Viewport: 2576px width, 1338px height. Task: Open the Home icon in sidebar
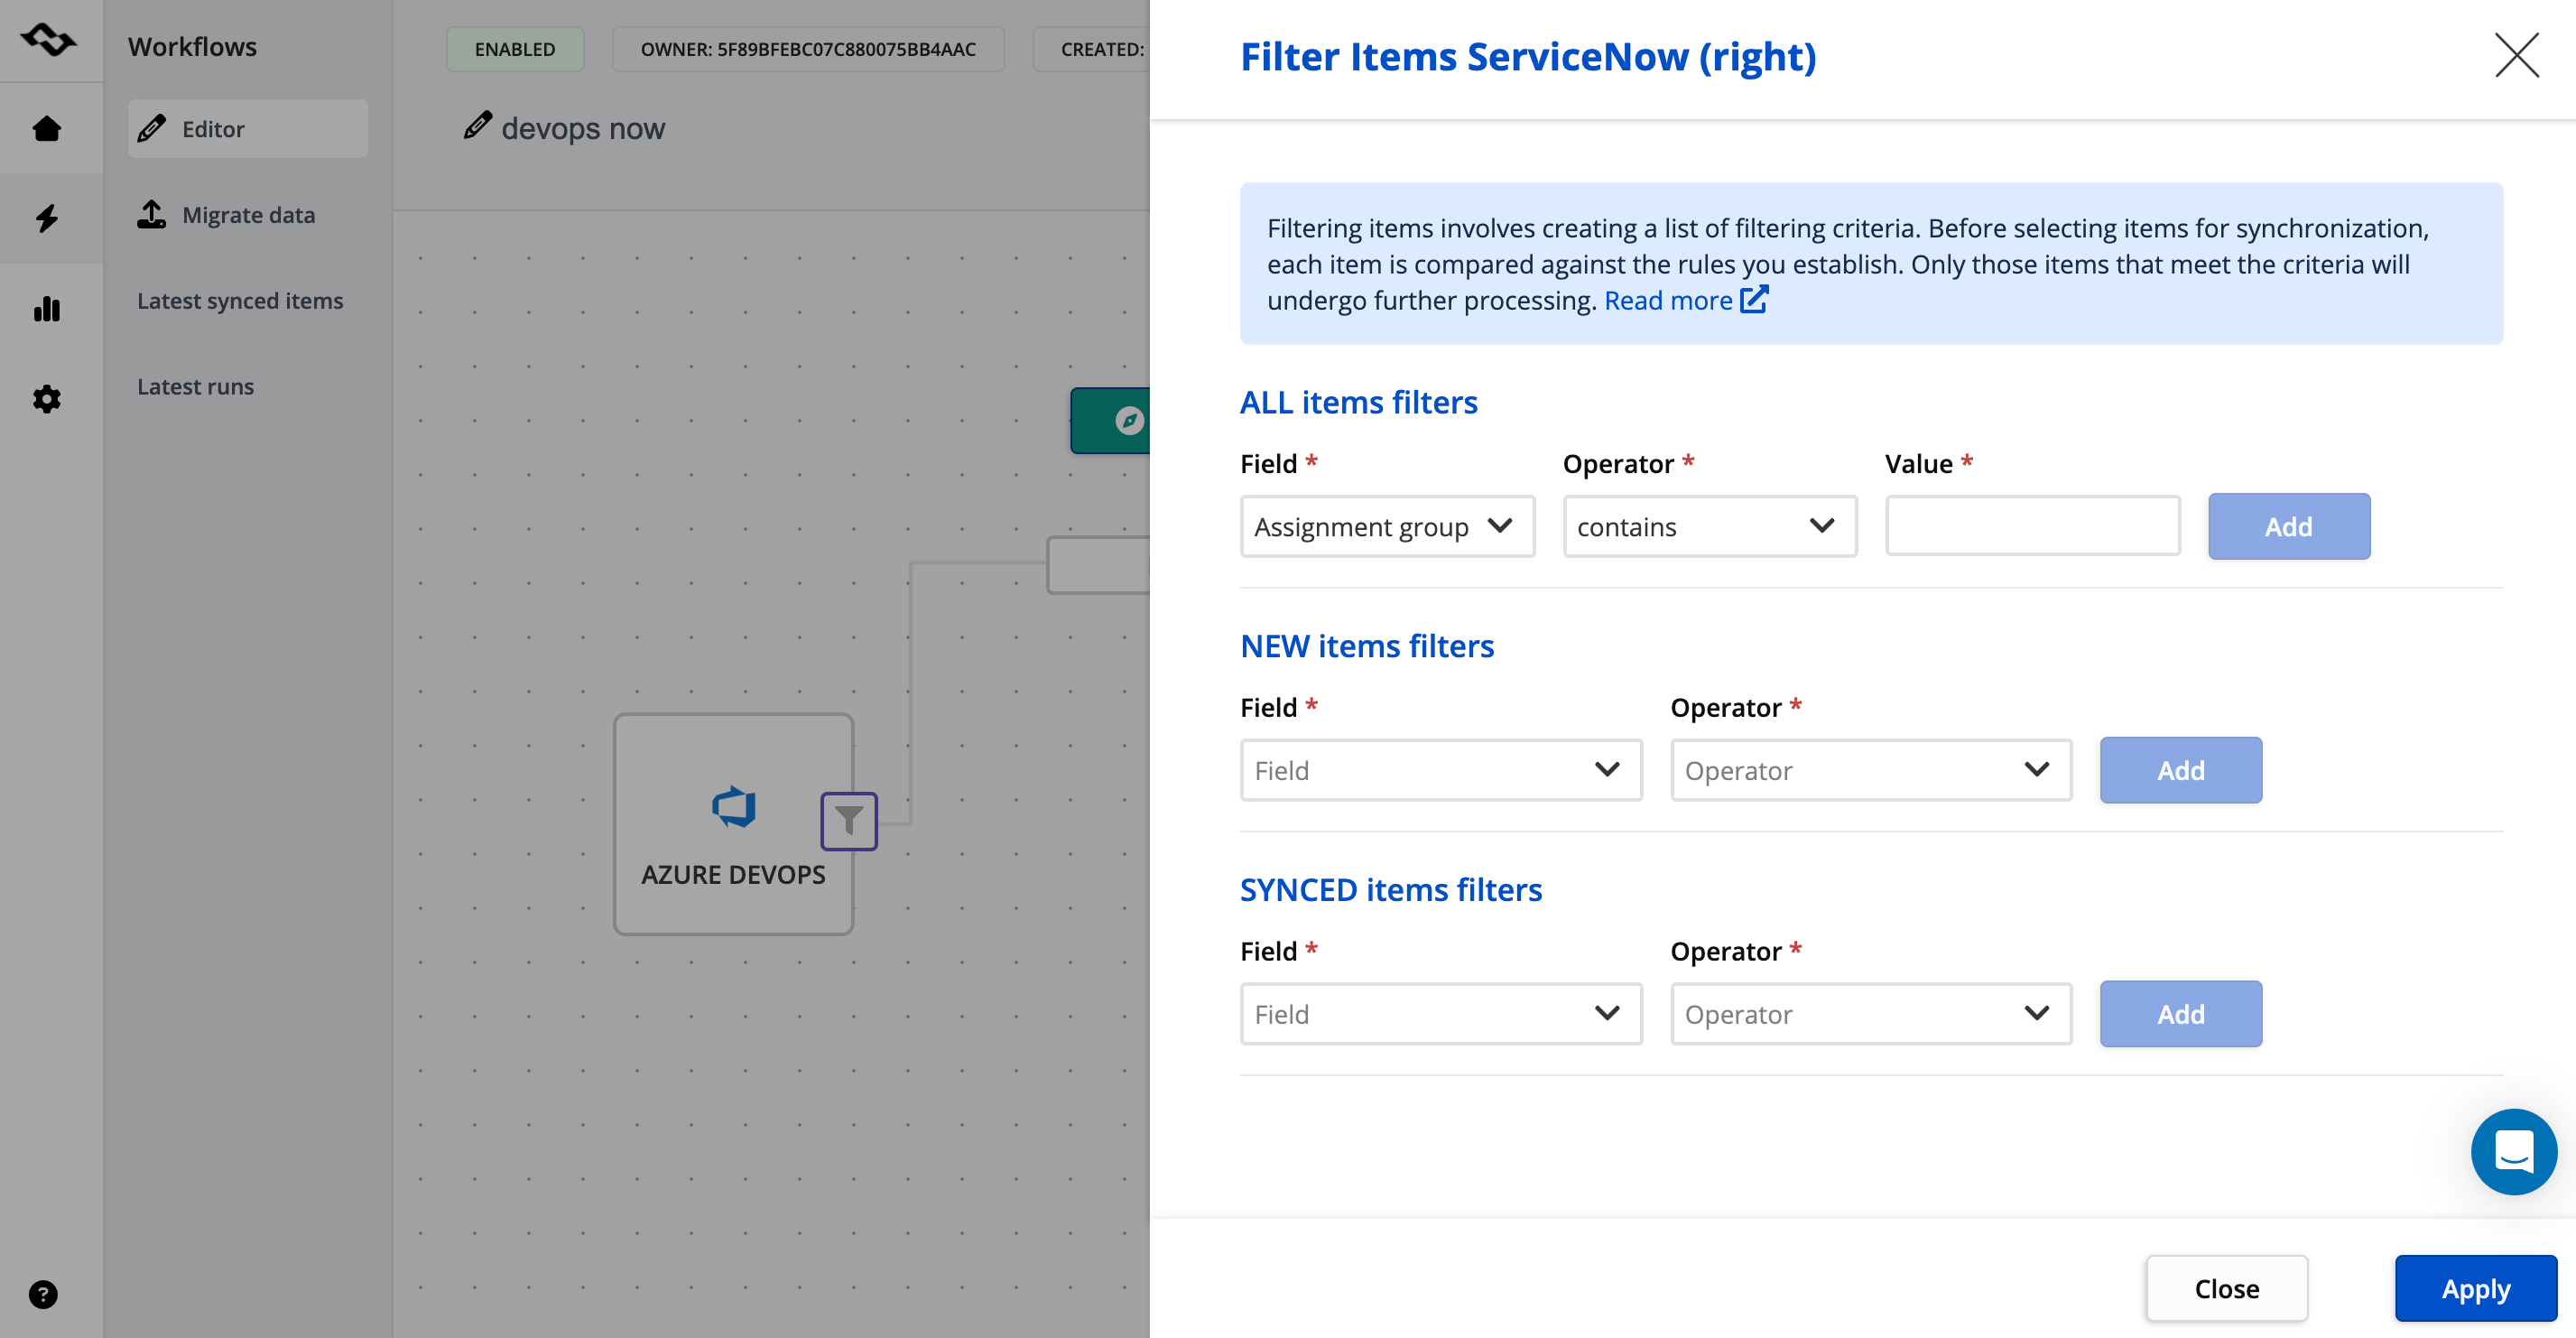click(x=47, y=128)
